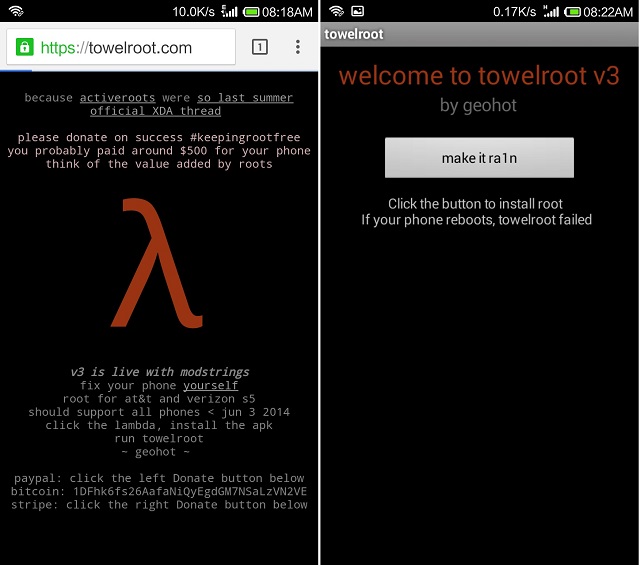Screen dimensions: 640x565
Task: Open the activeroots link
Action: click(117, 98)
